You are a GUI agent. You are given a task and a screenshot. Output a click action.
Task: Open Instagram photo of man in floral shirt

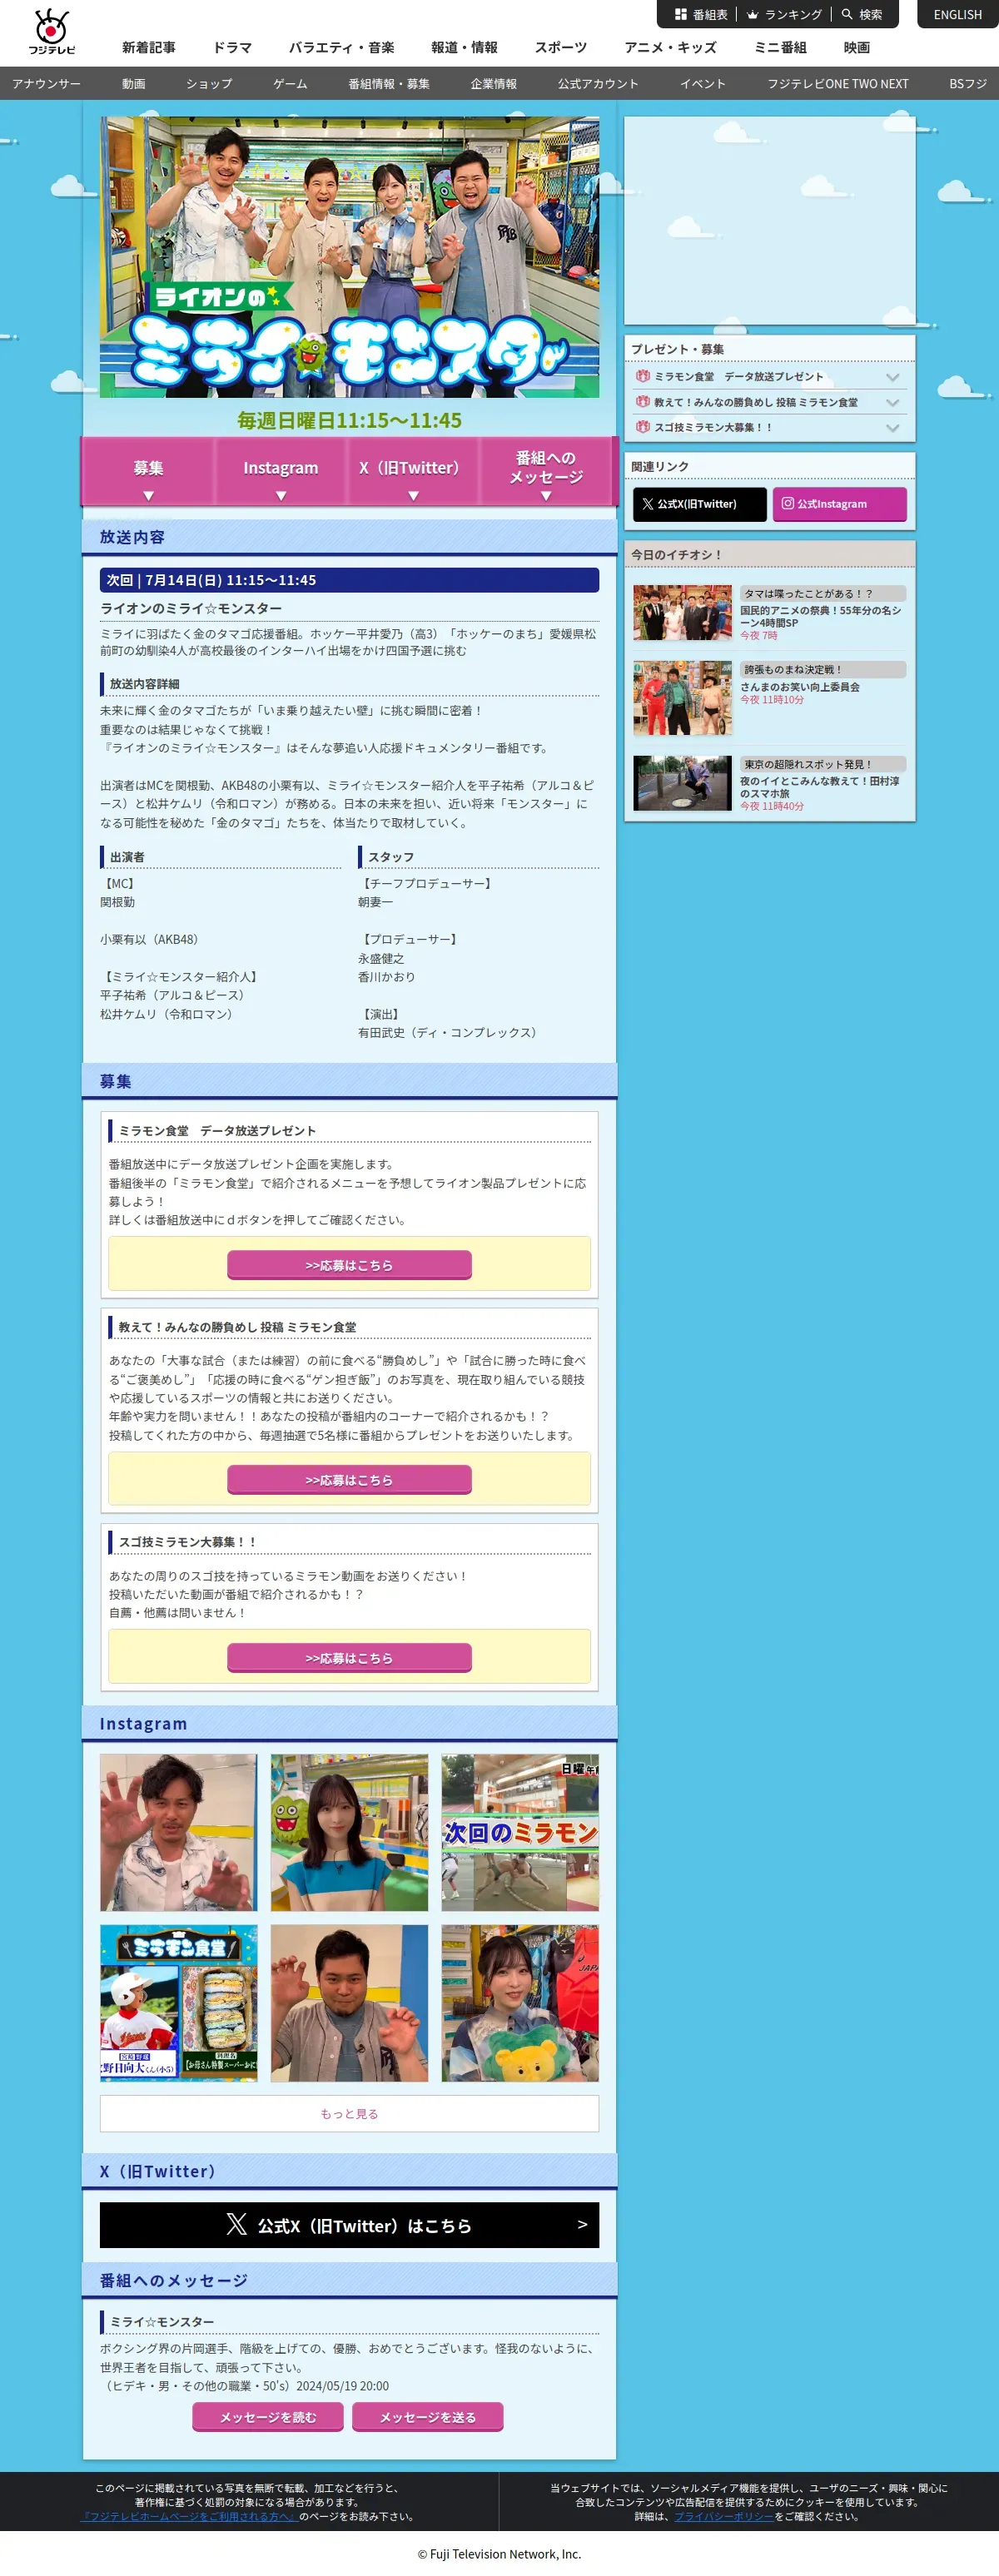(178, 1832)
